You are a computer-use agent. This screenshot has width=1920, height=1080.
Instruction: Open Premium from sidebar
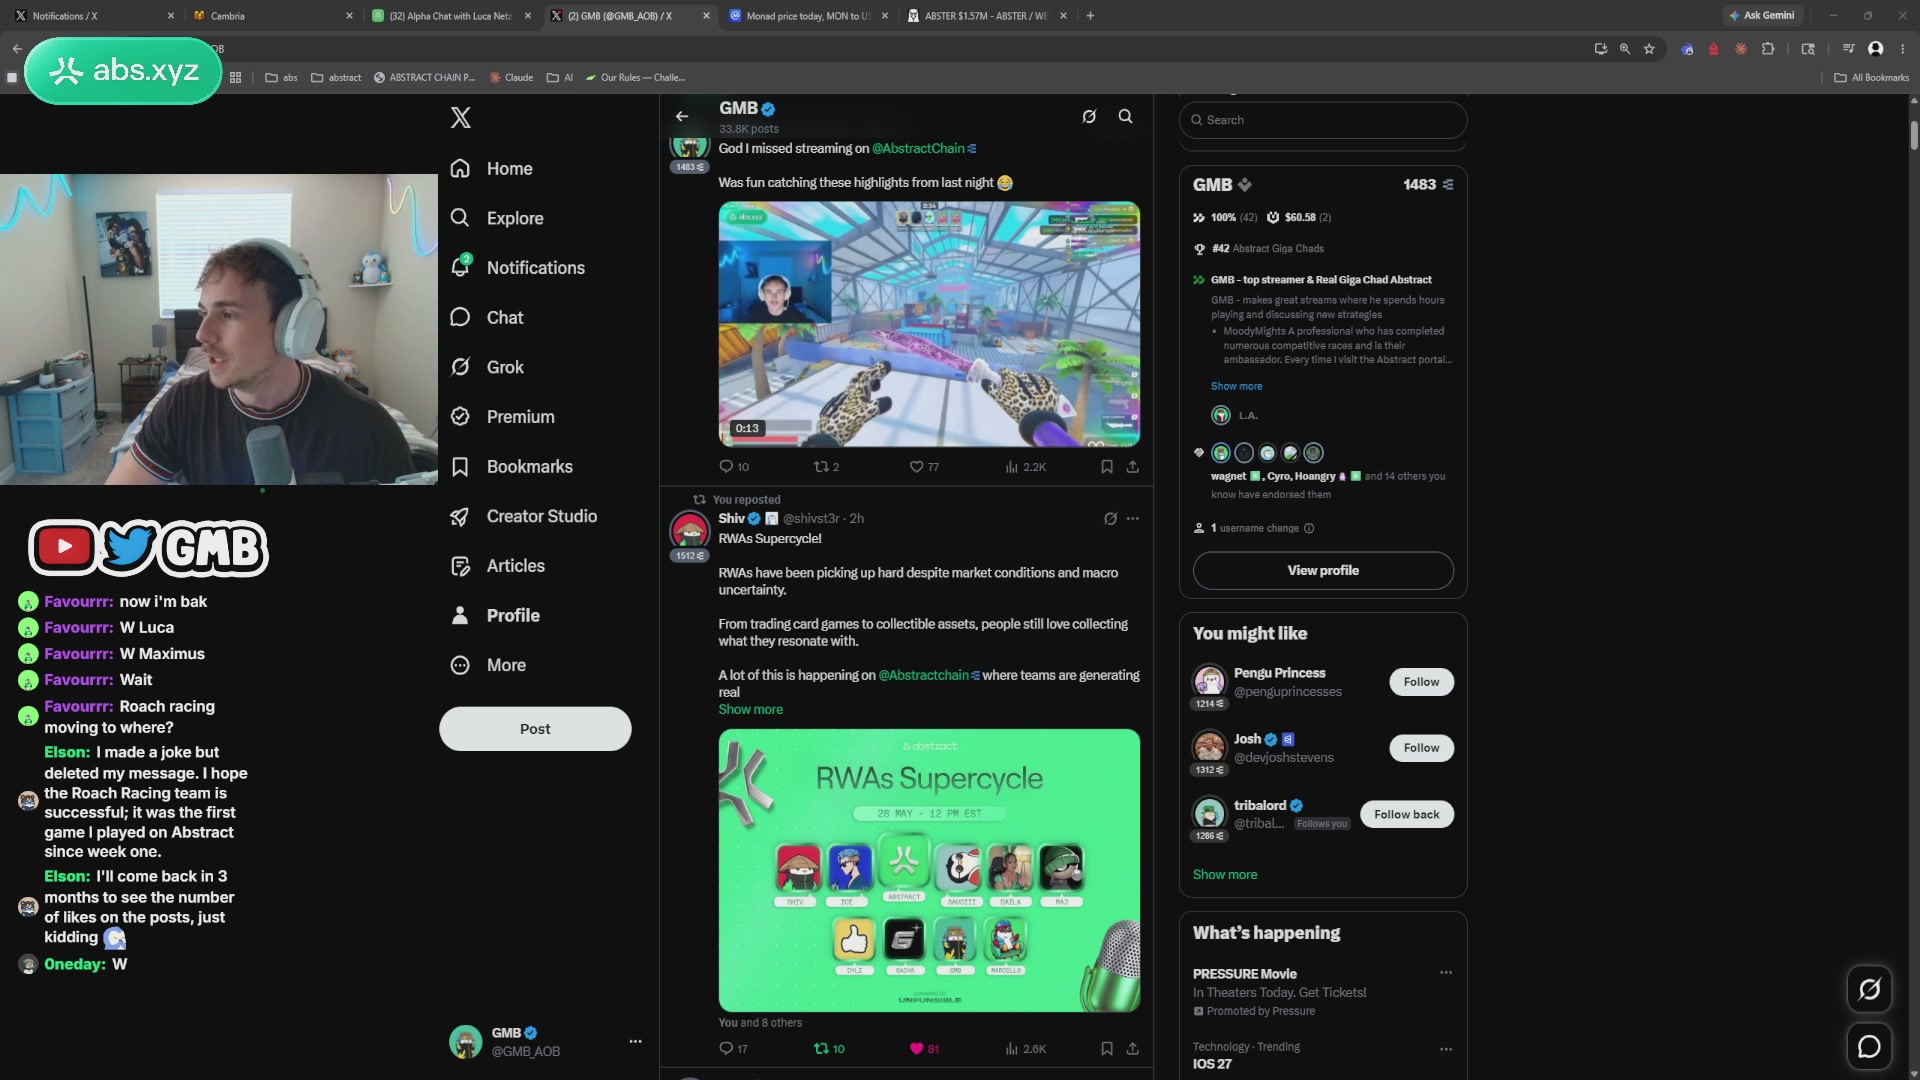tap(502, 417)
